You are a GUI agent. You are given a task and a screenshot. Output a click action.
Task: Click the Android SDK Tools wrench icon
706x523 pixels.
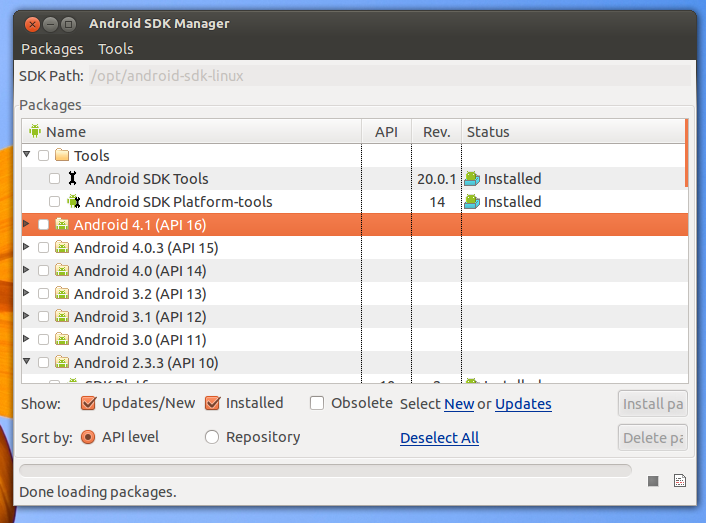click(72, 179)
